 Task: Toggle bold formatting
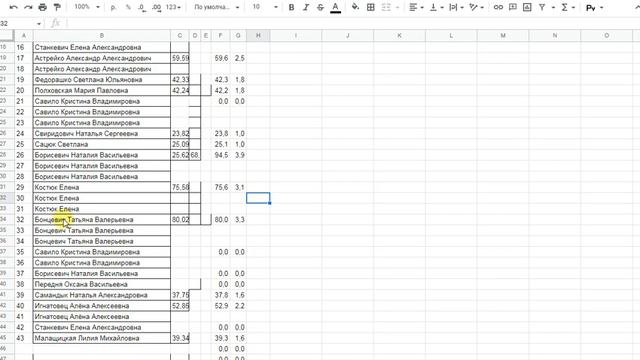(x=291, y=7)
